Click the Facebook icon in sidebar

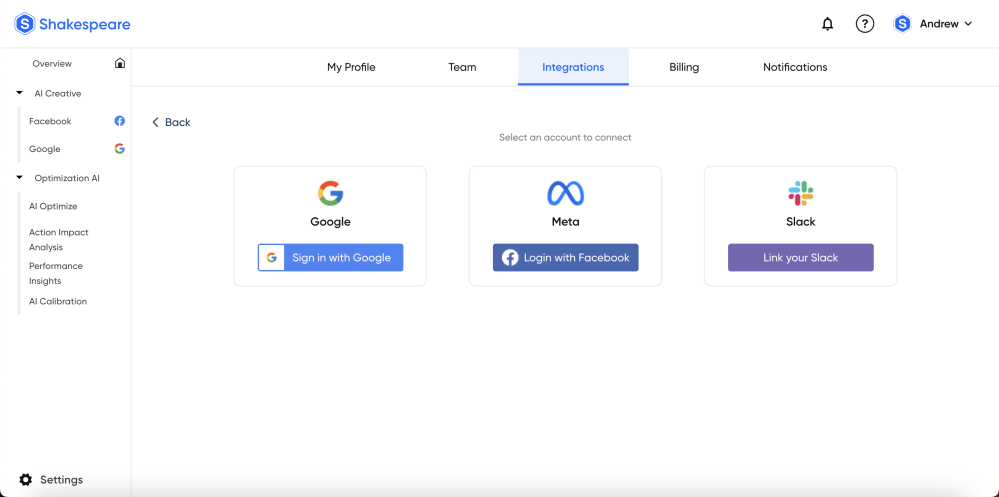click(119, 121)
